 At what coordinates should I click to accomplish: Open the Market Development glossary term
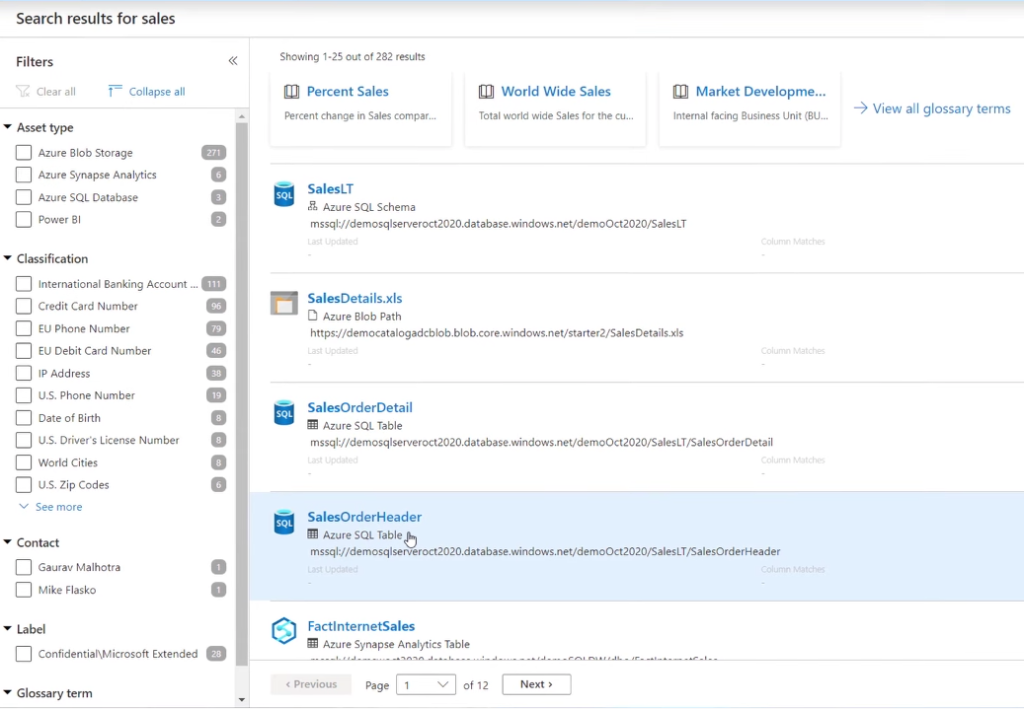761,91
